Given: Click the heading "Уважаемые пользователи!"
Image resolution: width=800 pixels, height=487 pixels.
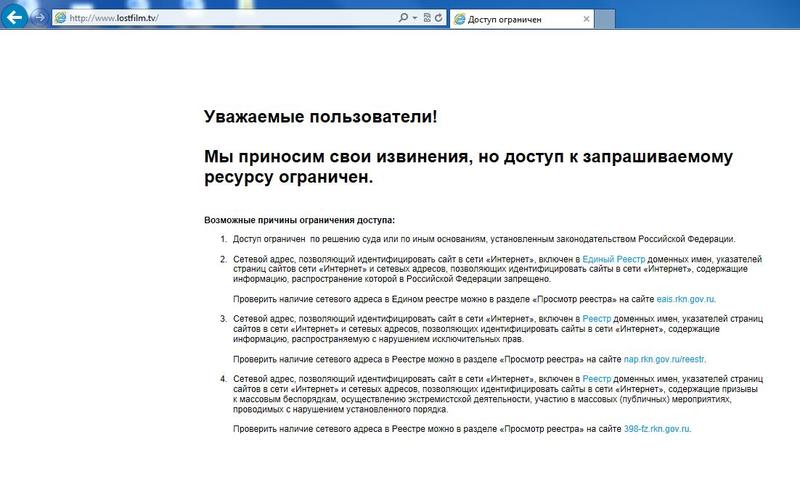Looking at the screenshot, I should [320, 117].
